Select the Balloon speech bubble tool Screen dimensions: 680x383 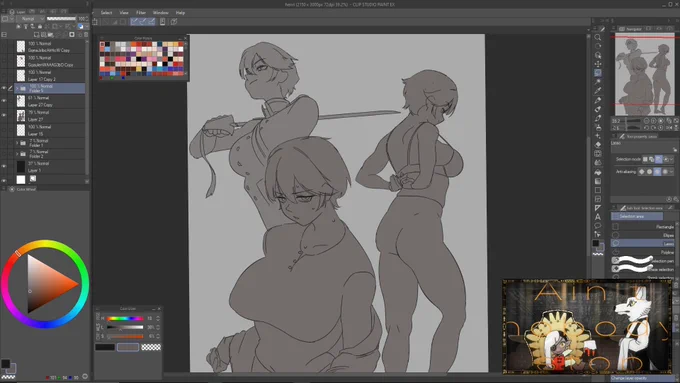coord(598,226)
